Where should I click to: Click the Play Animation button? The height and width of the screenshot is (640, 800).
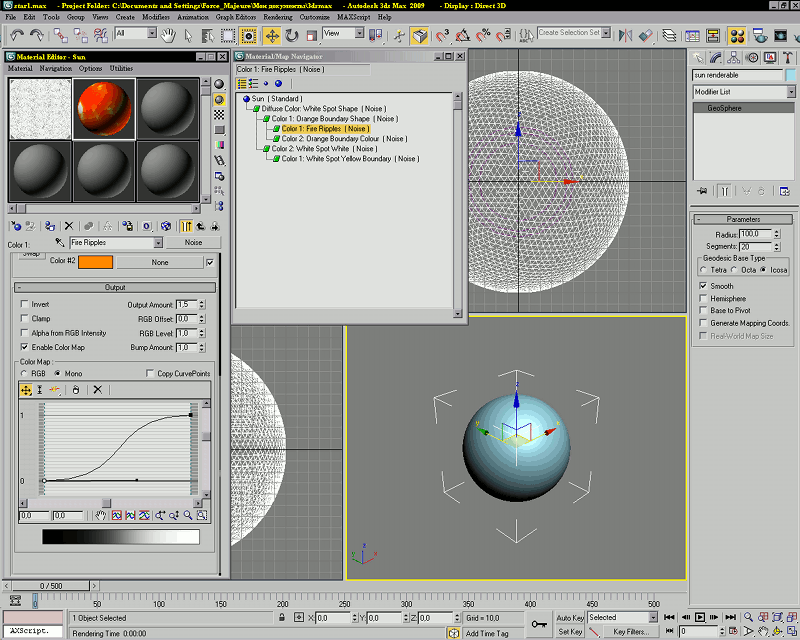pos(700,617)
